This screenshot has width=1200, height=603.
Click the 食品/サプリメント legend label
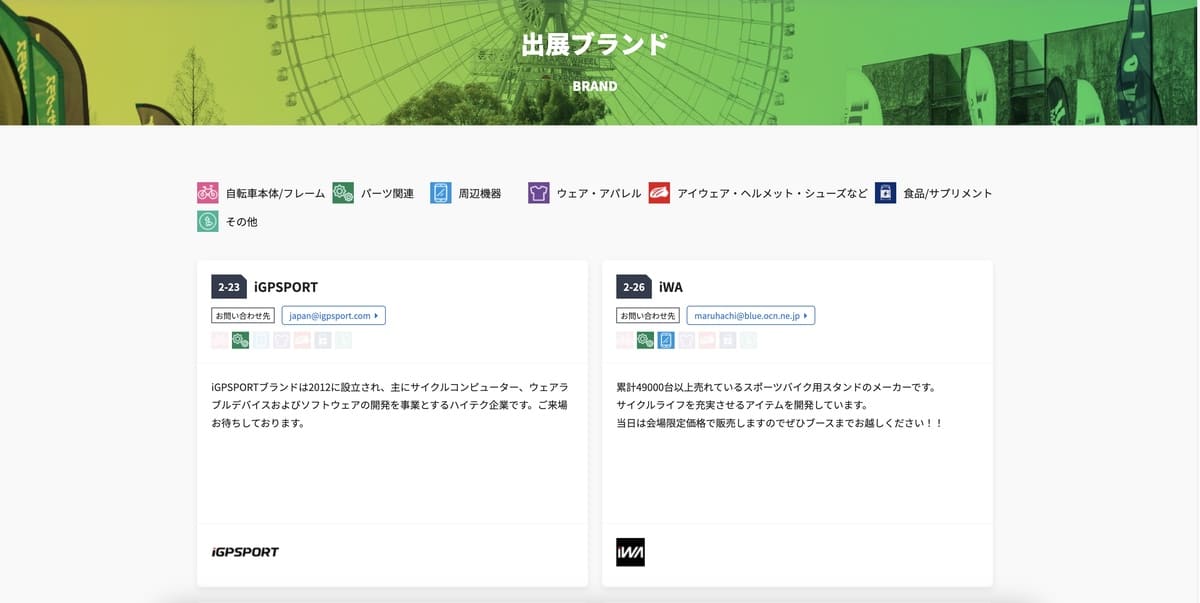[948, 193]
